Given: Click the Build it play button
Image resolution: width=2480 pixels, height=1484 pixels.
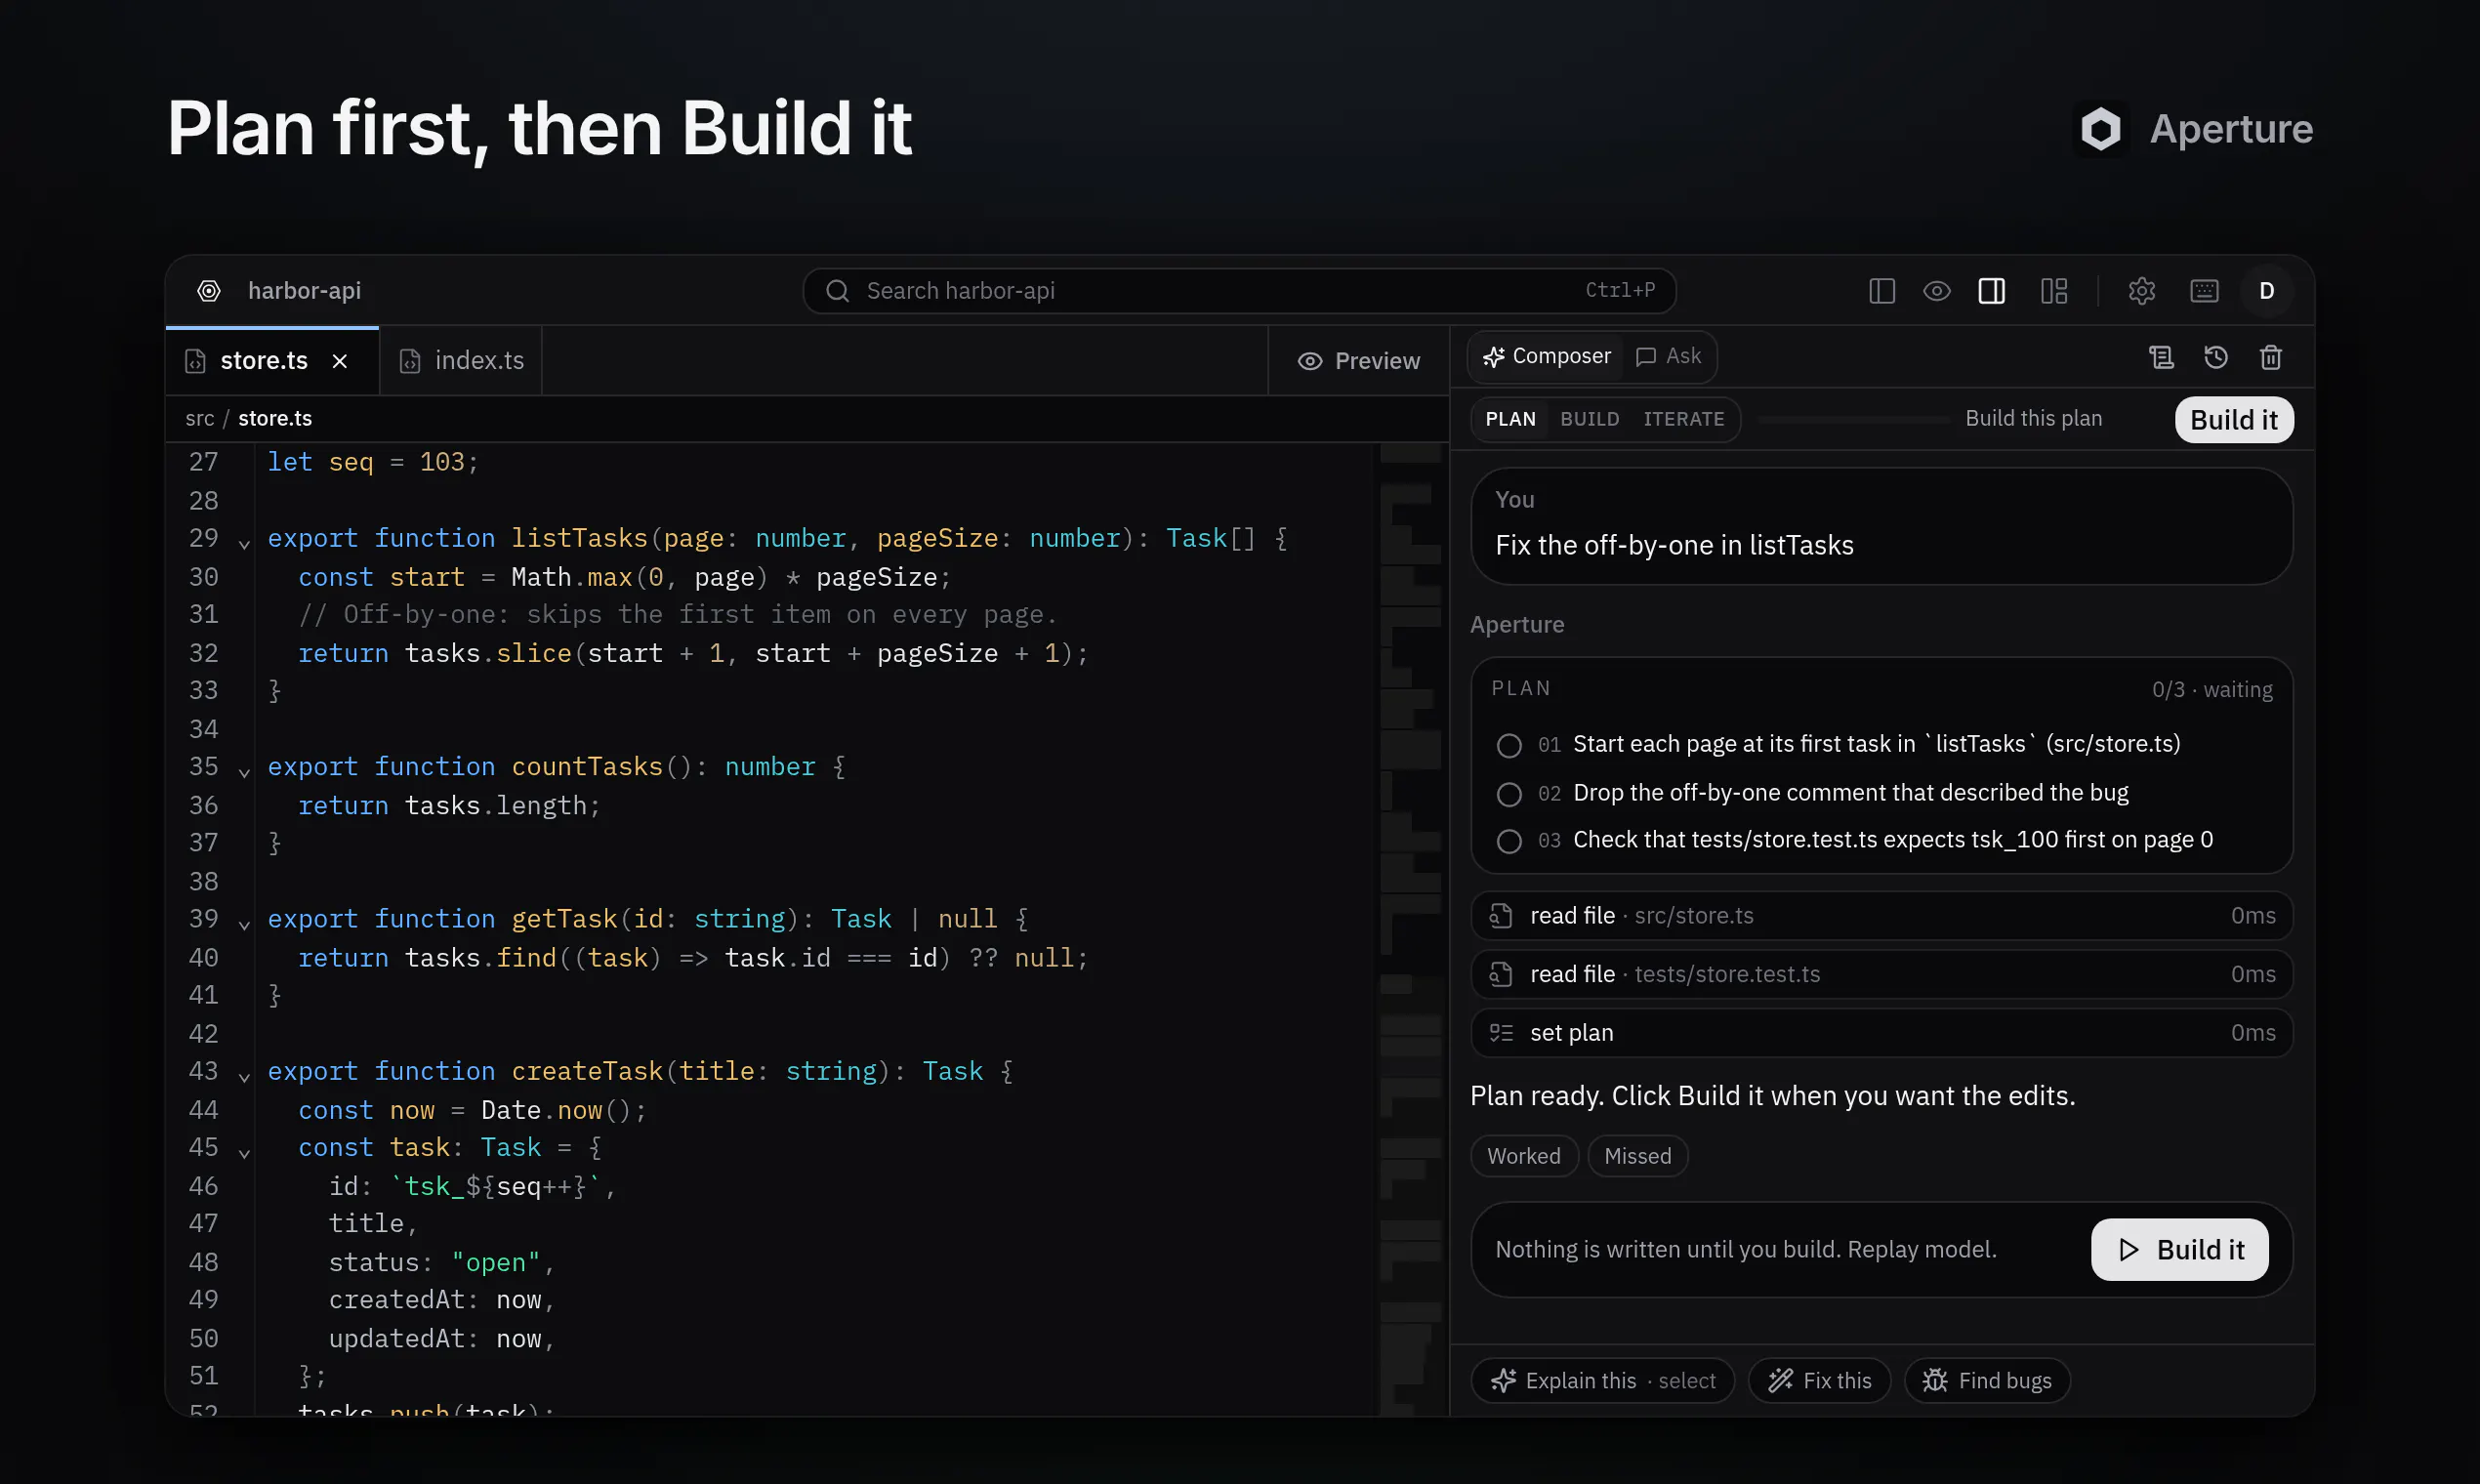Looking at the screenshot, I should point(2179,1250).
